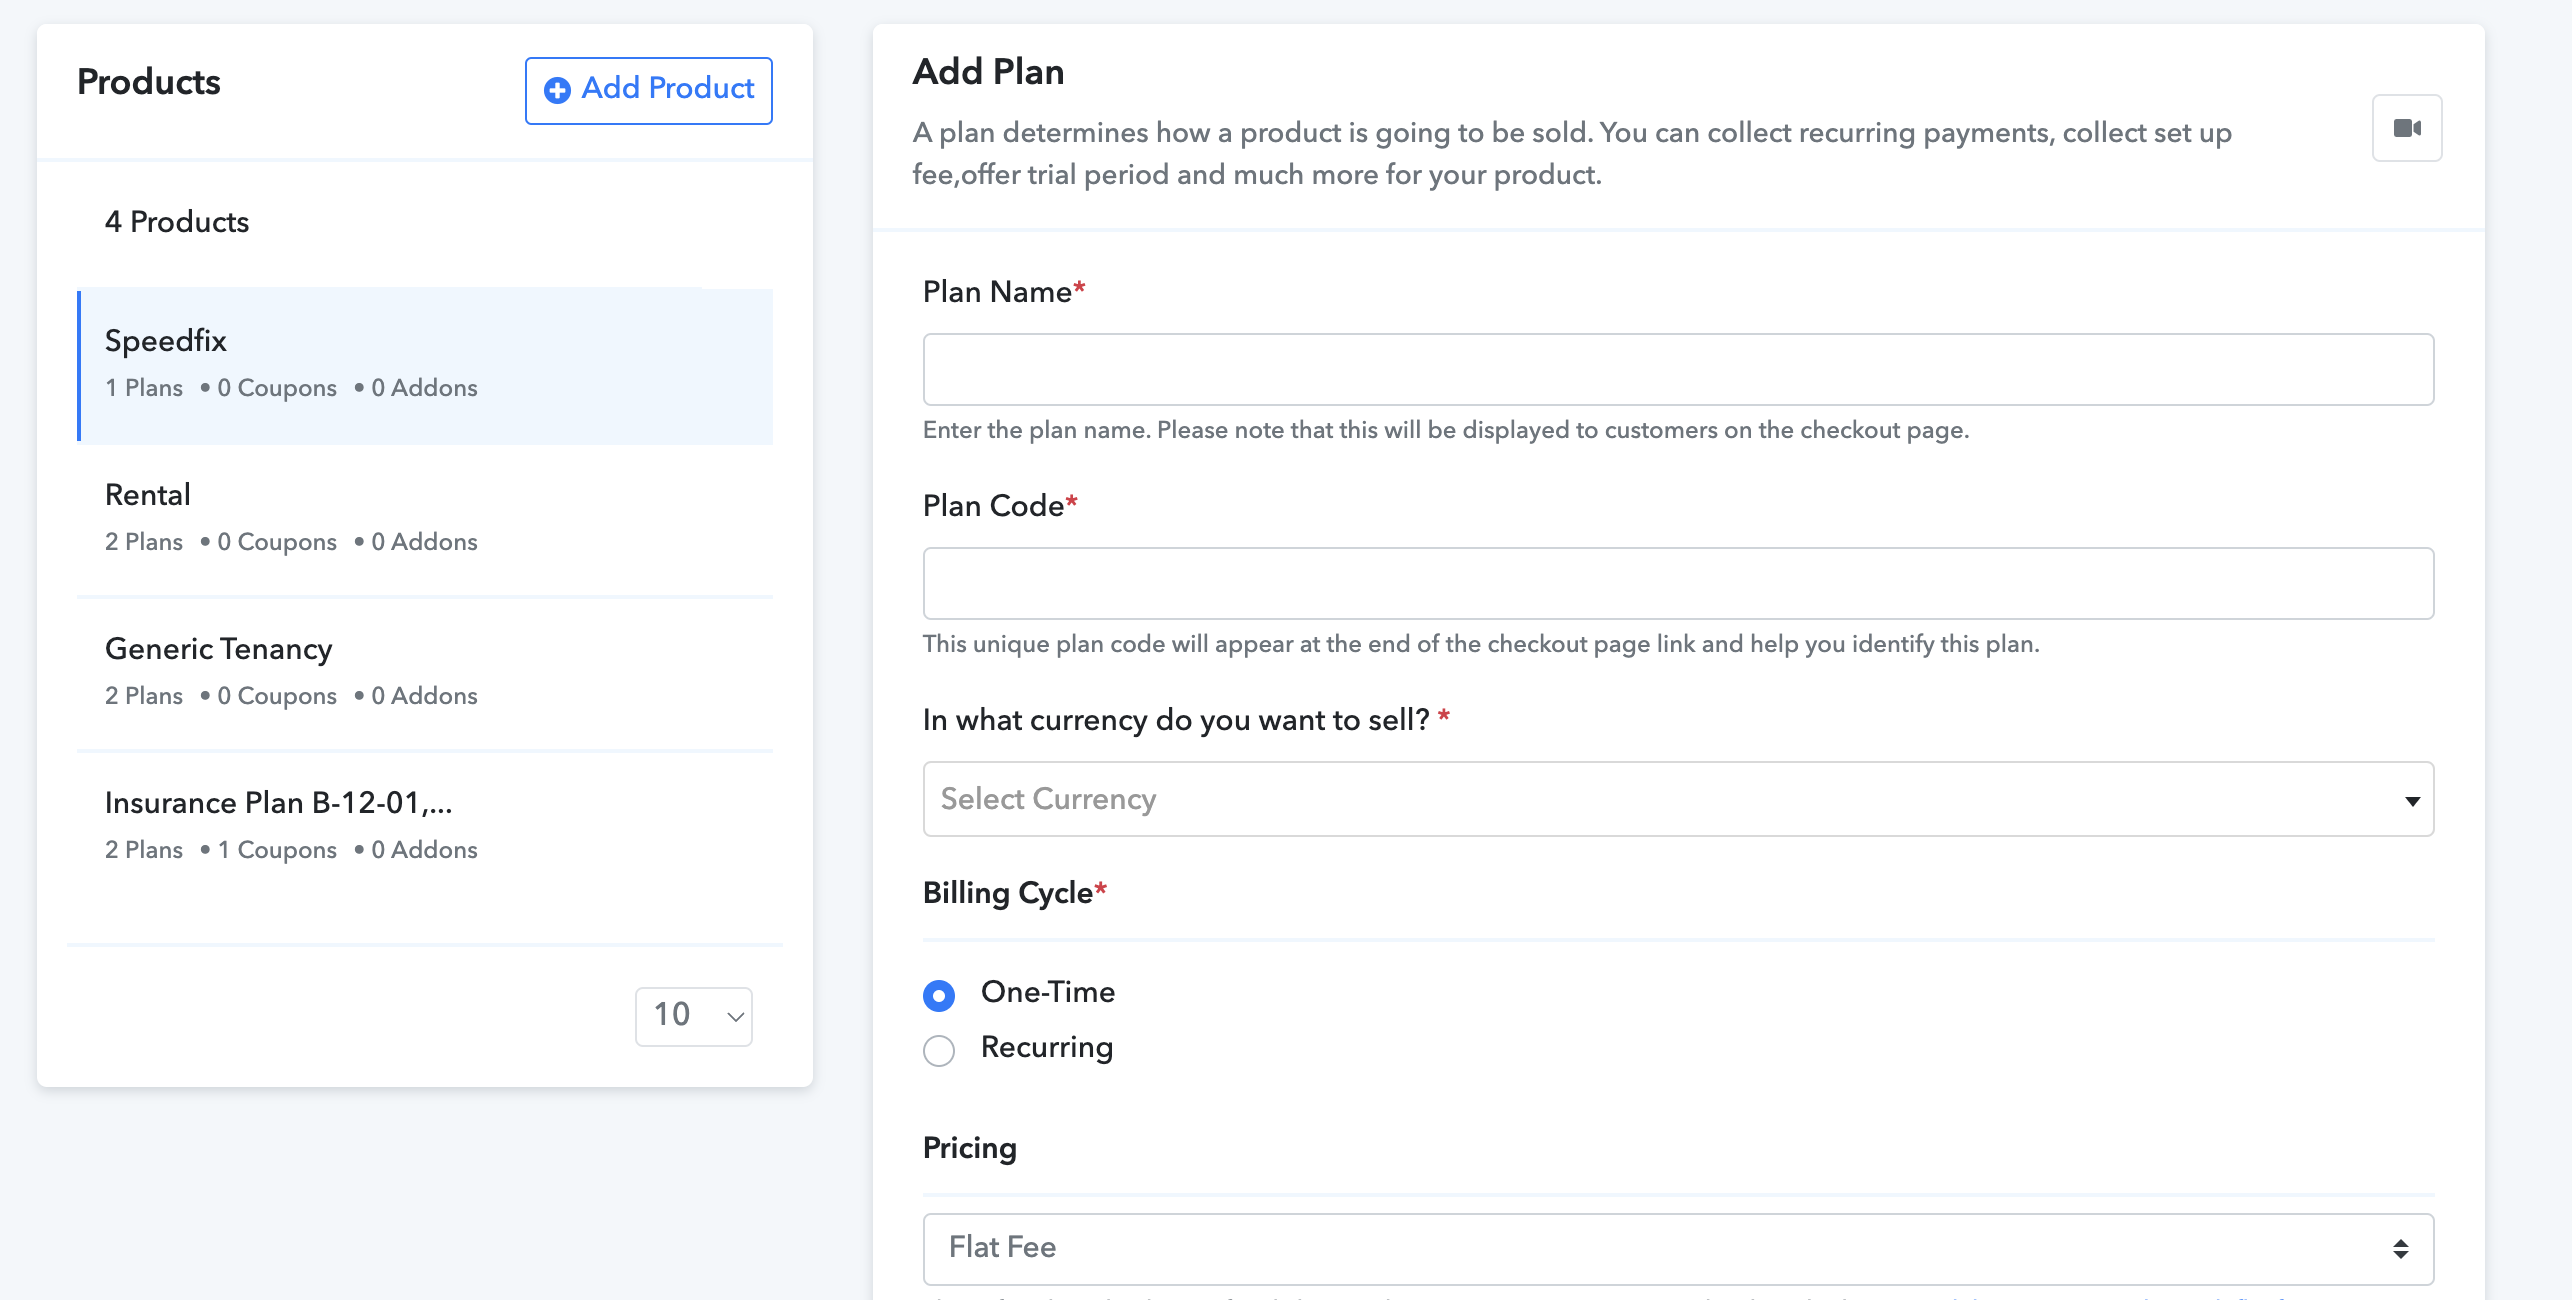The height and width of the screenshot is (1300, 2572).
Task: Click the Add Product button
Action: (648, 90)
